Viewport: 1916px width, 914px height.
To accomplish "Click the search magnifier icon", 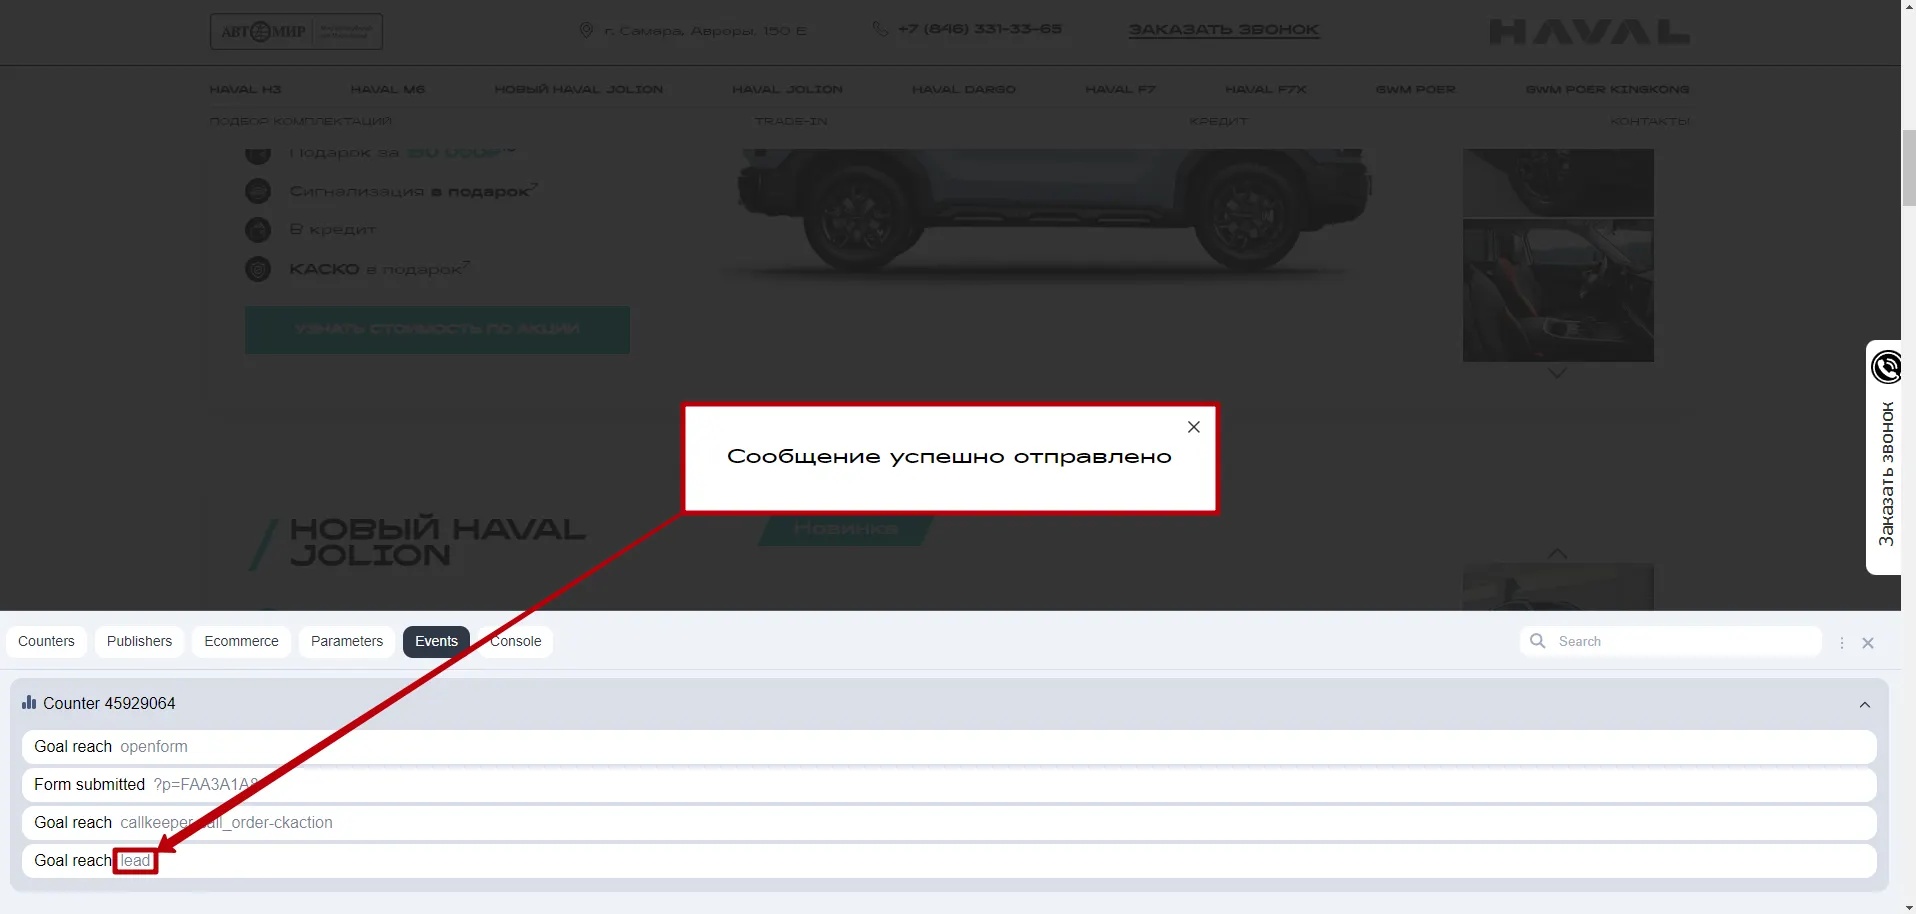I will coord(1537,641).
